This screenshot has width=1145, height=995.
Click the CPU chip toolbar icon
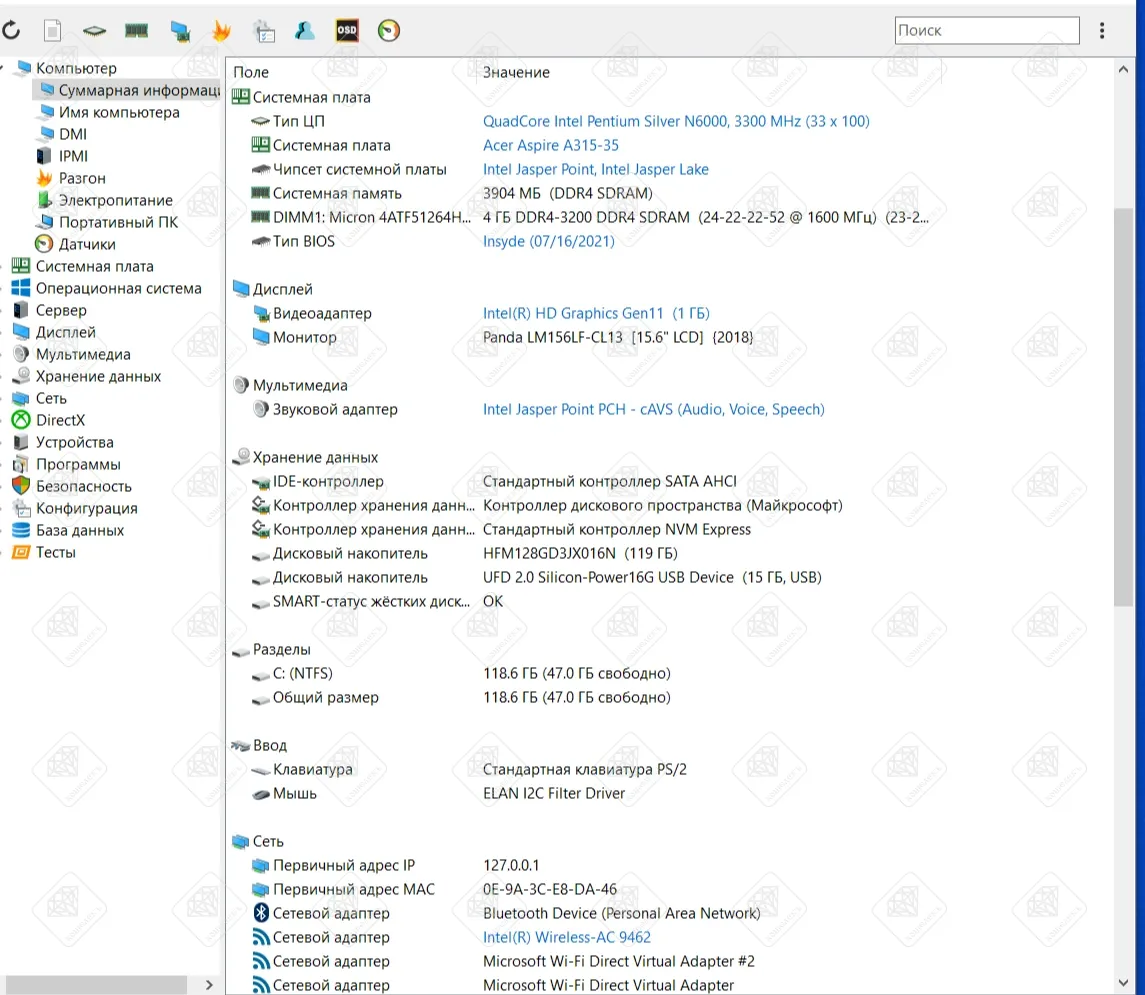(x=94, y=31)
